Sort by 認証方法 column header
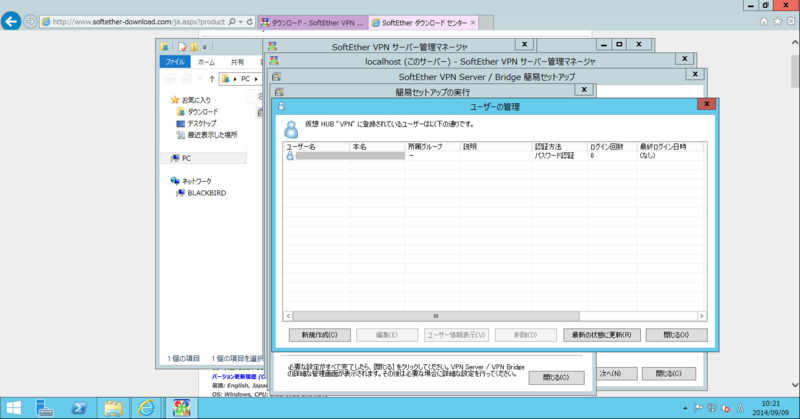800x419 pixels. 560,146
